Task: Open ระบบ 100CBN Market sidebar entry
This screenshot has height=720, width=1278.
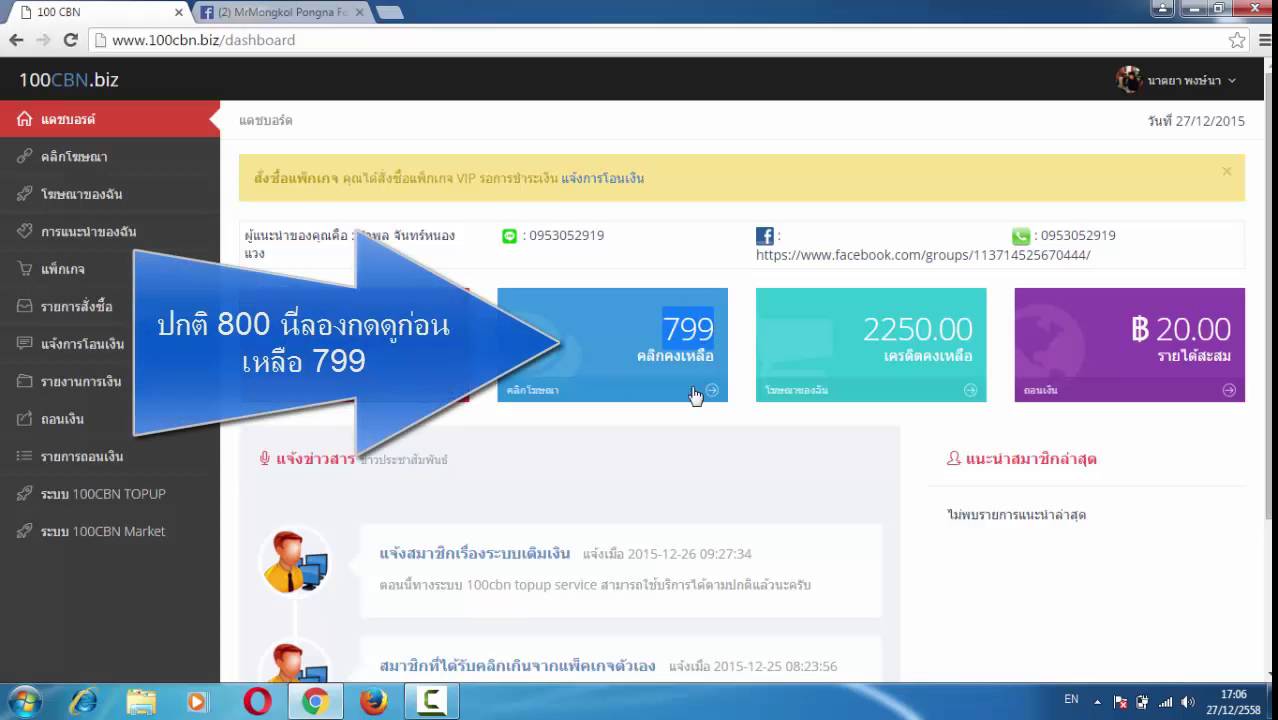Action: point(110,531)
